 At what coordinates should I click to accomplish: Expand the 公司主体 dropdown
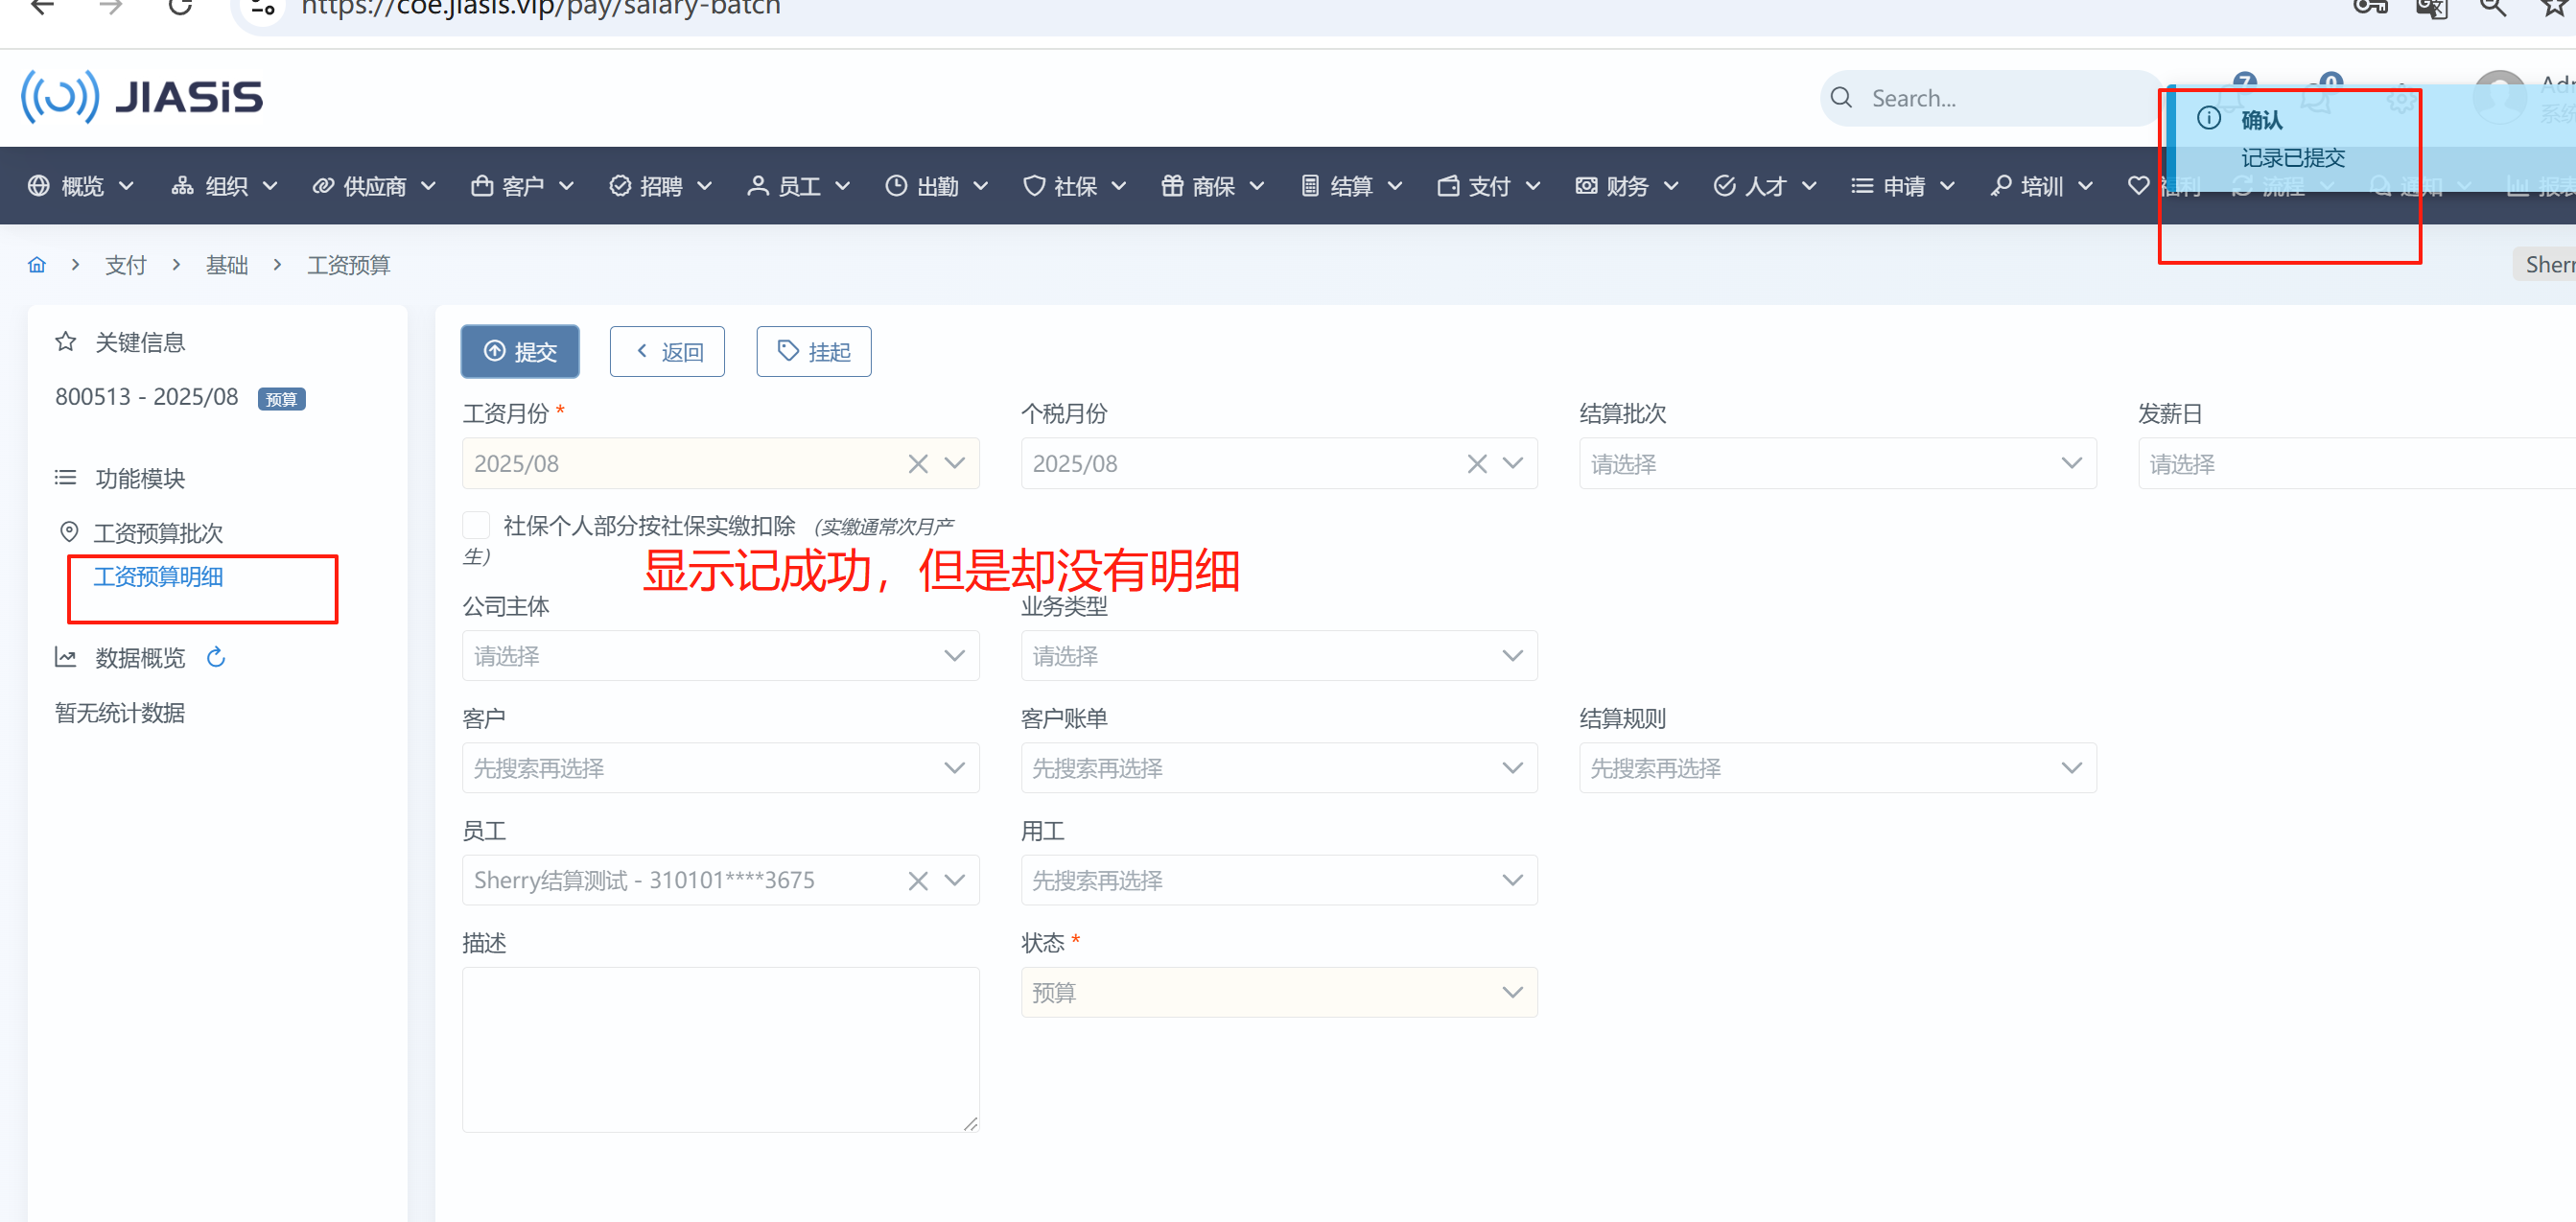point(719,656)
